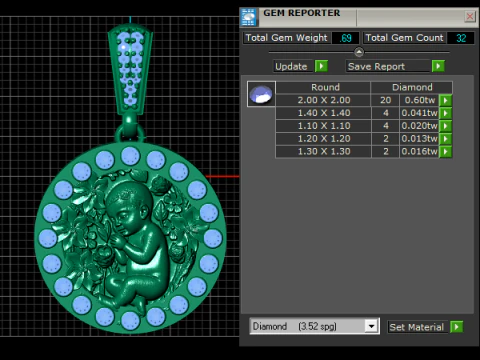Click the Total Gem Count value 32
Image resolution: width=480 pixels, height=360 pixels.
(461, 38)
